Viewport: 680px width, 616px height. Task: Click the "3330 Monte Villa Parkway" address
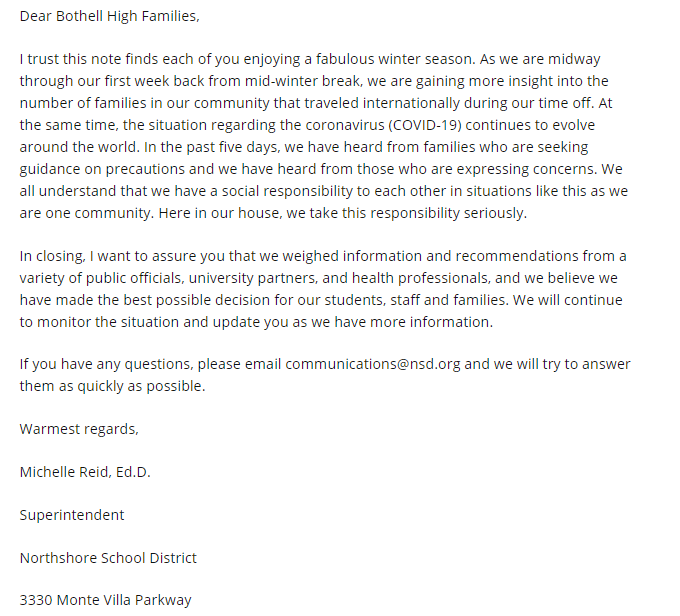tap(105, 600)
